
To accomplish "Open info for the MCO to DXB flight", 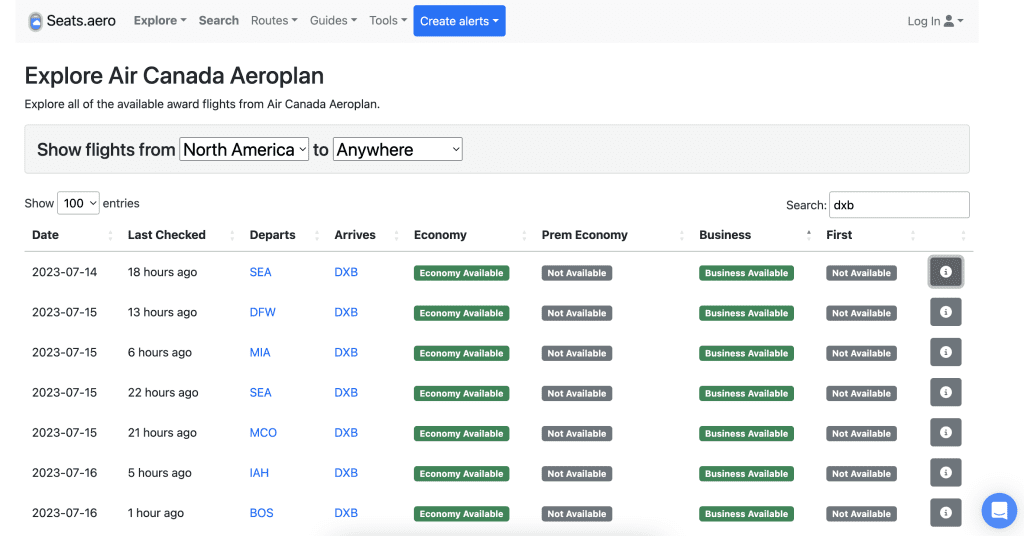I will coord(945,433).
